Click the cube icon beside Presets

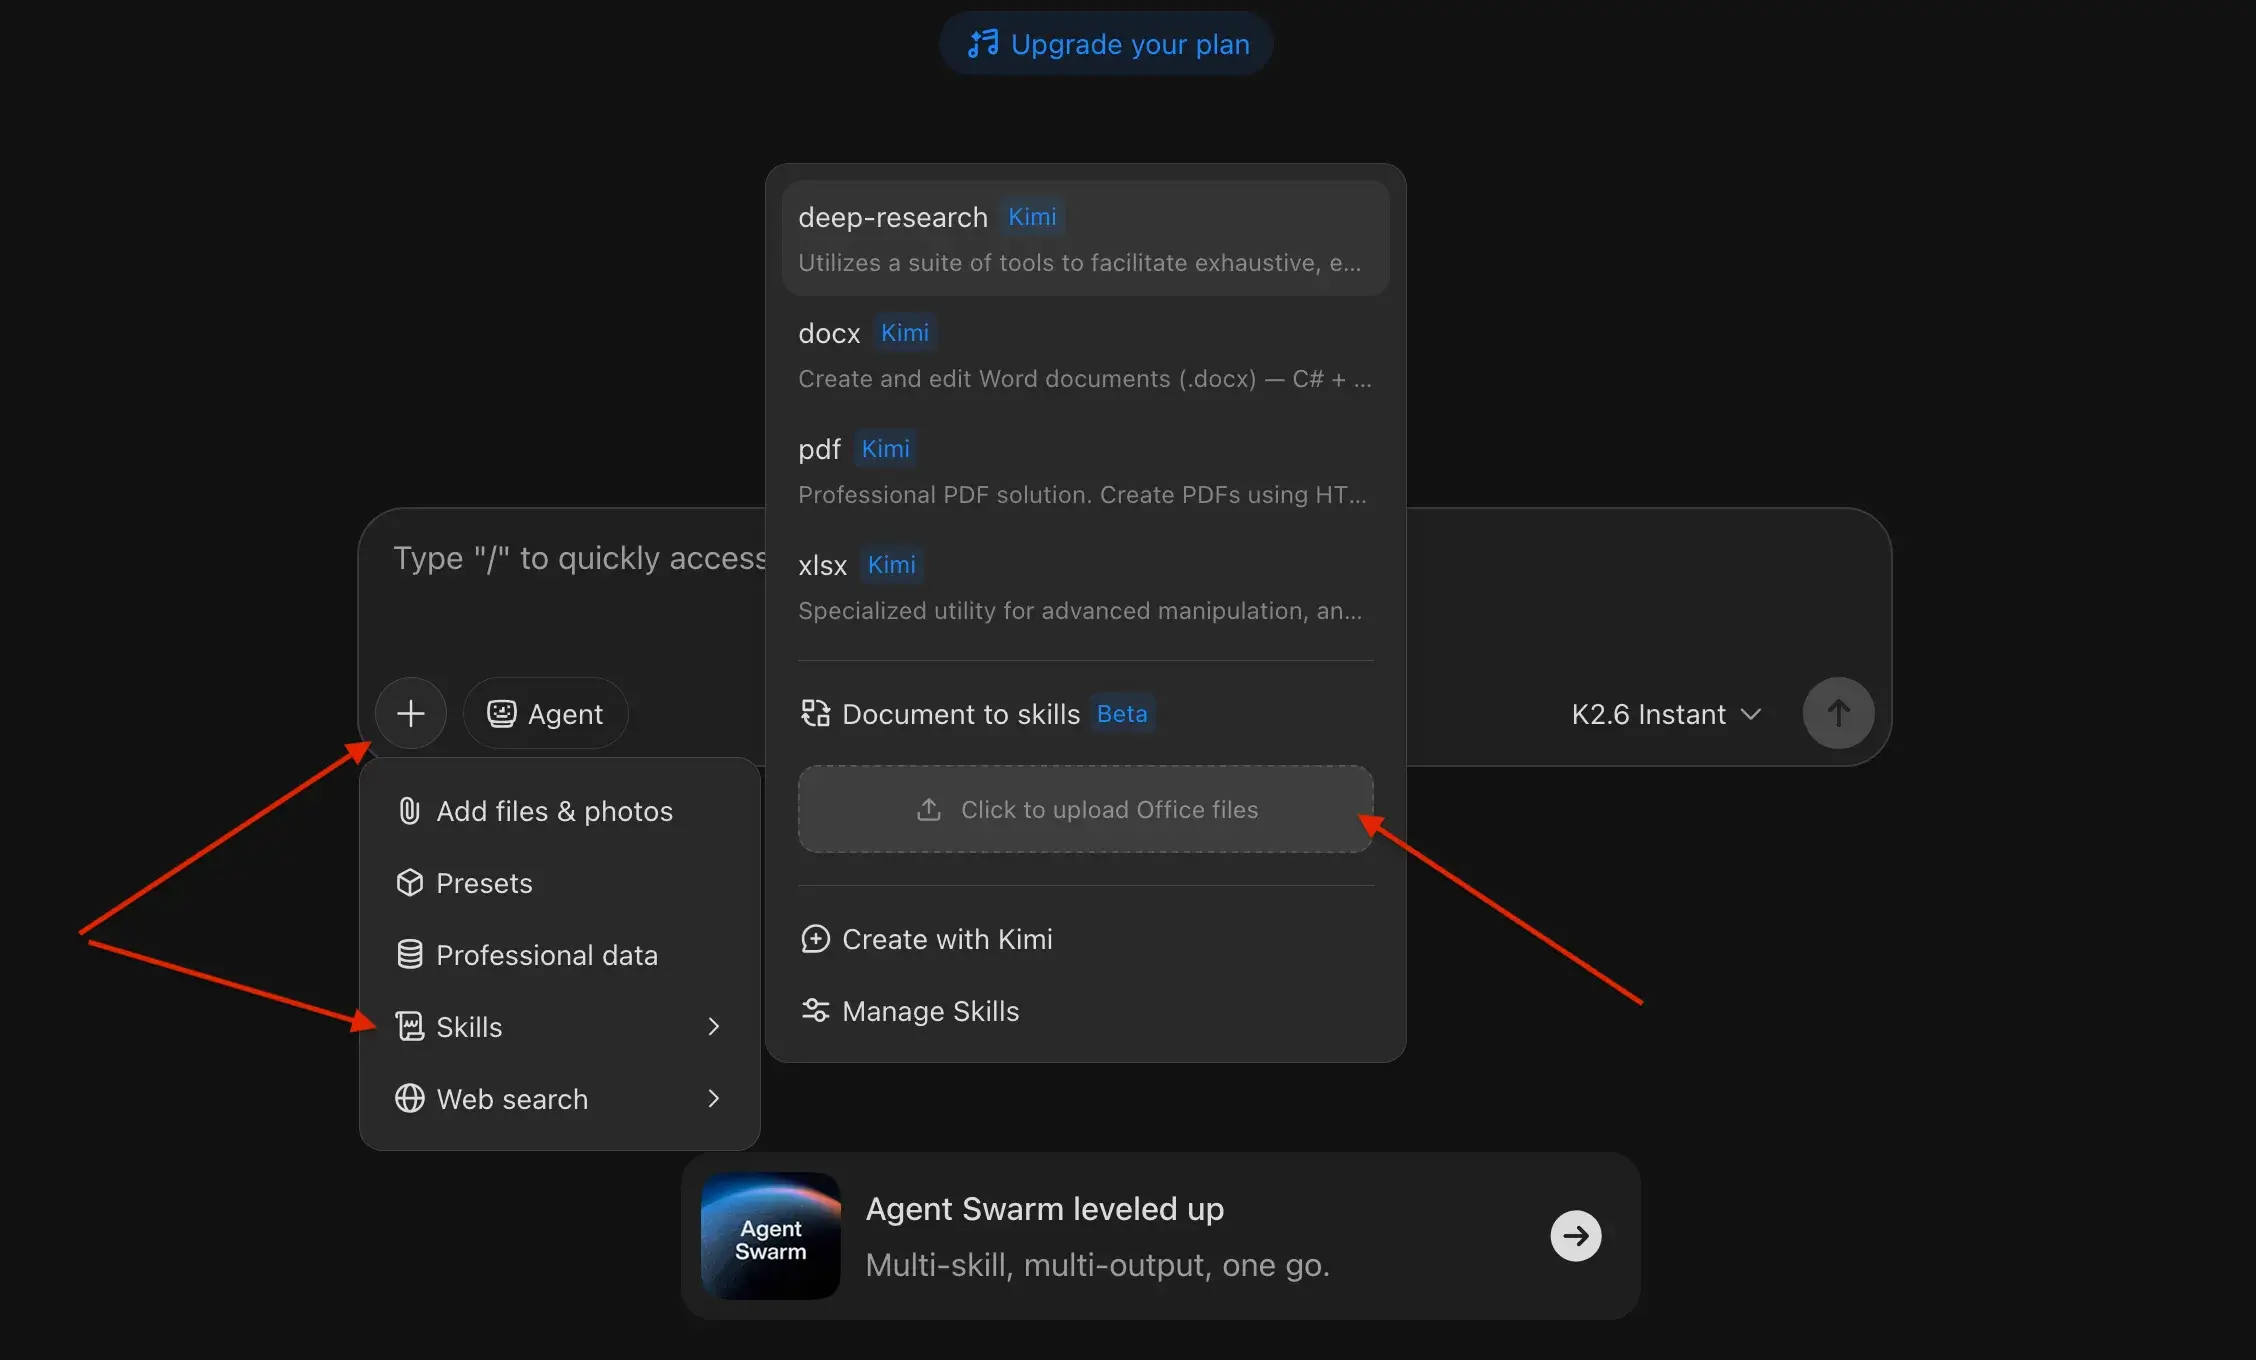click(409, 883)
